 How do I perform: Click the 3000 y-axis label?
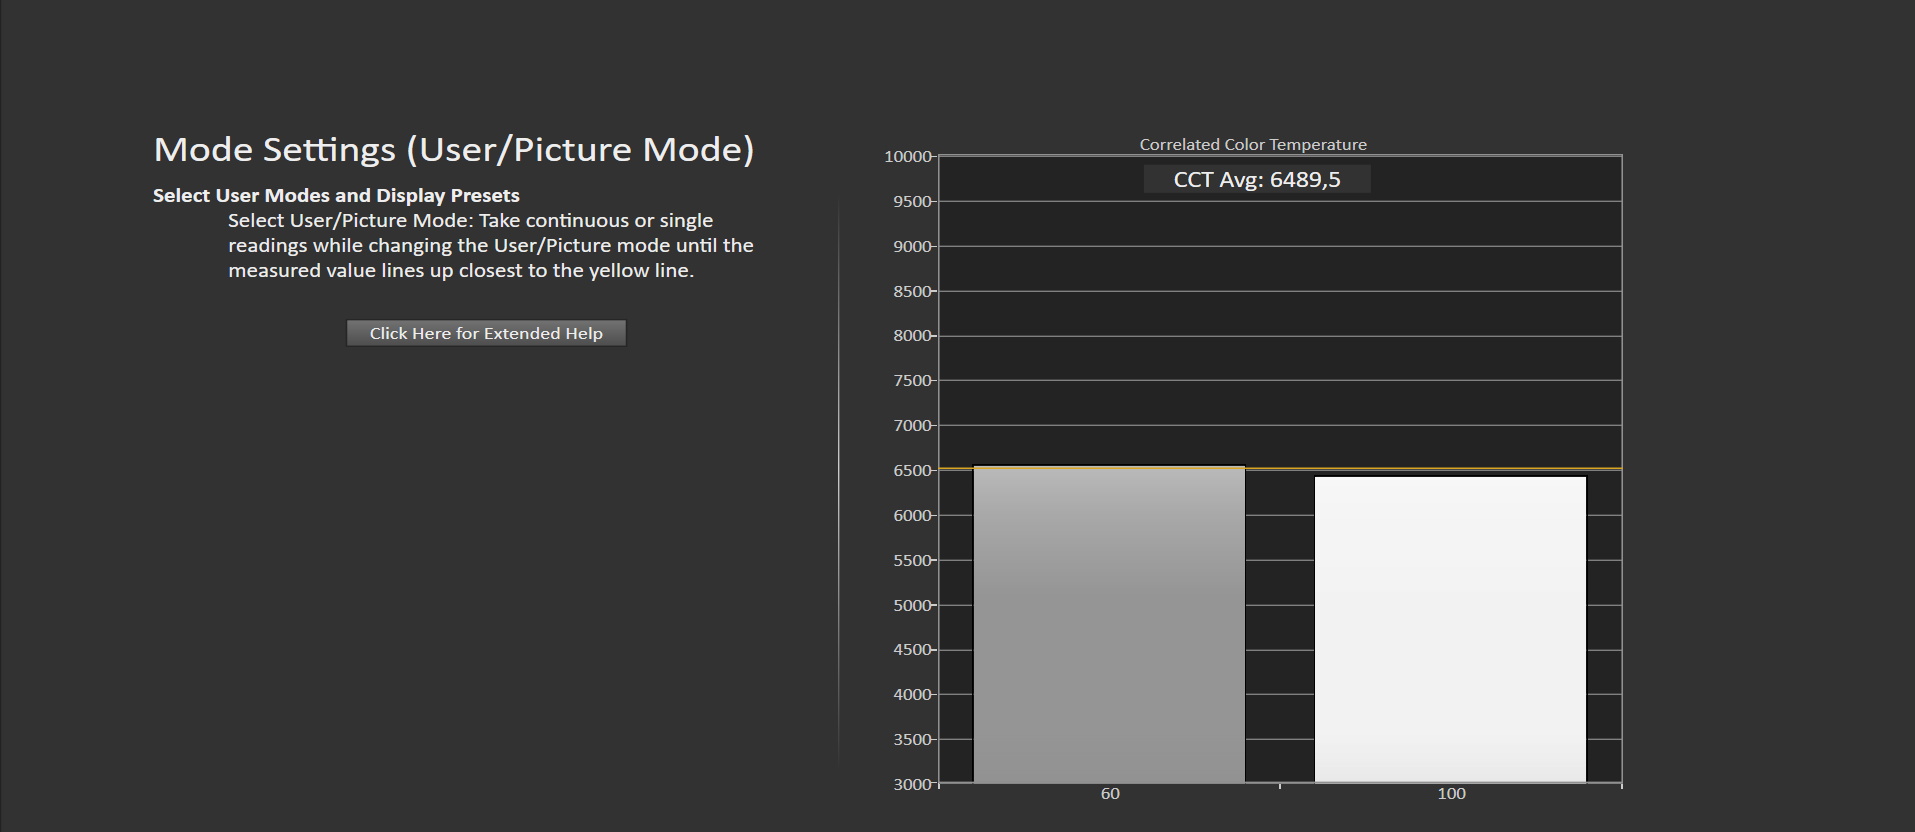(912, 785)
